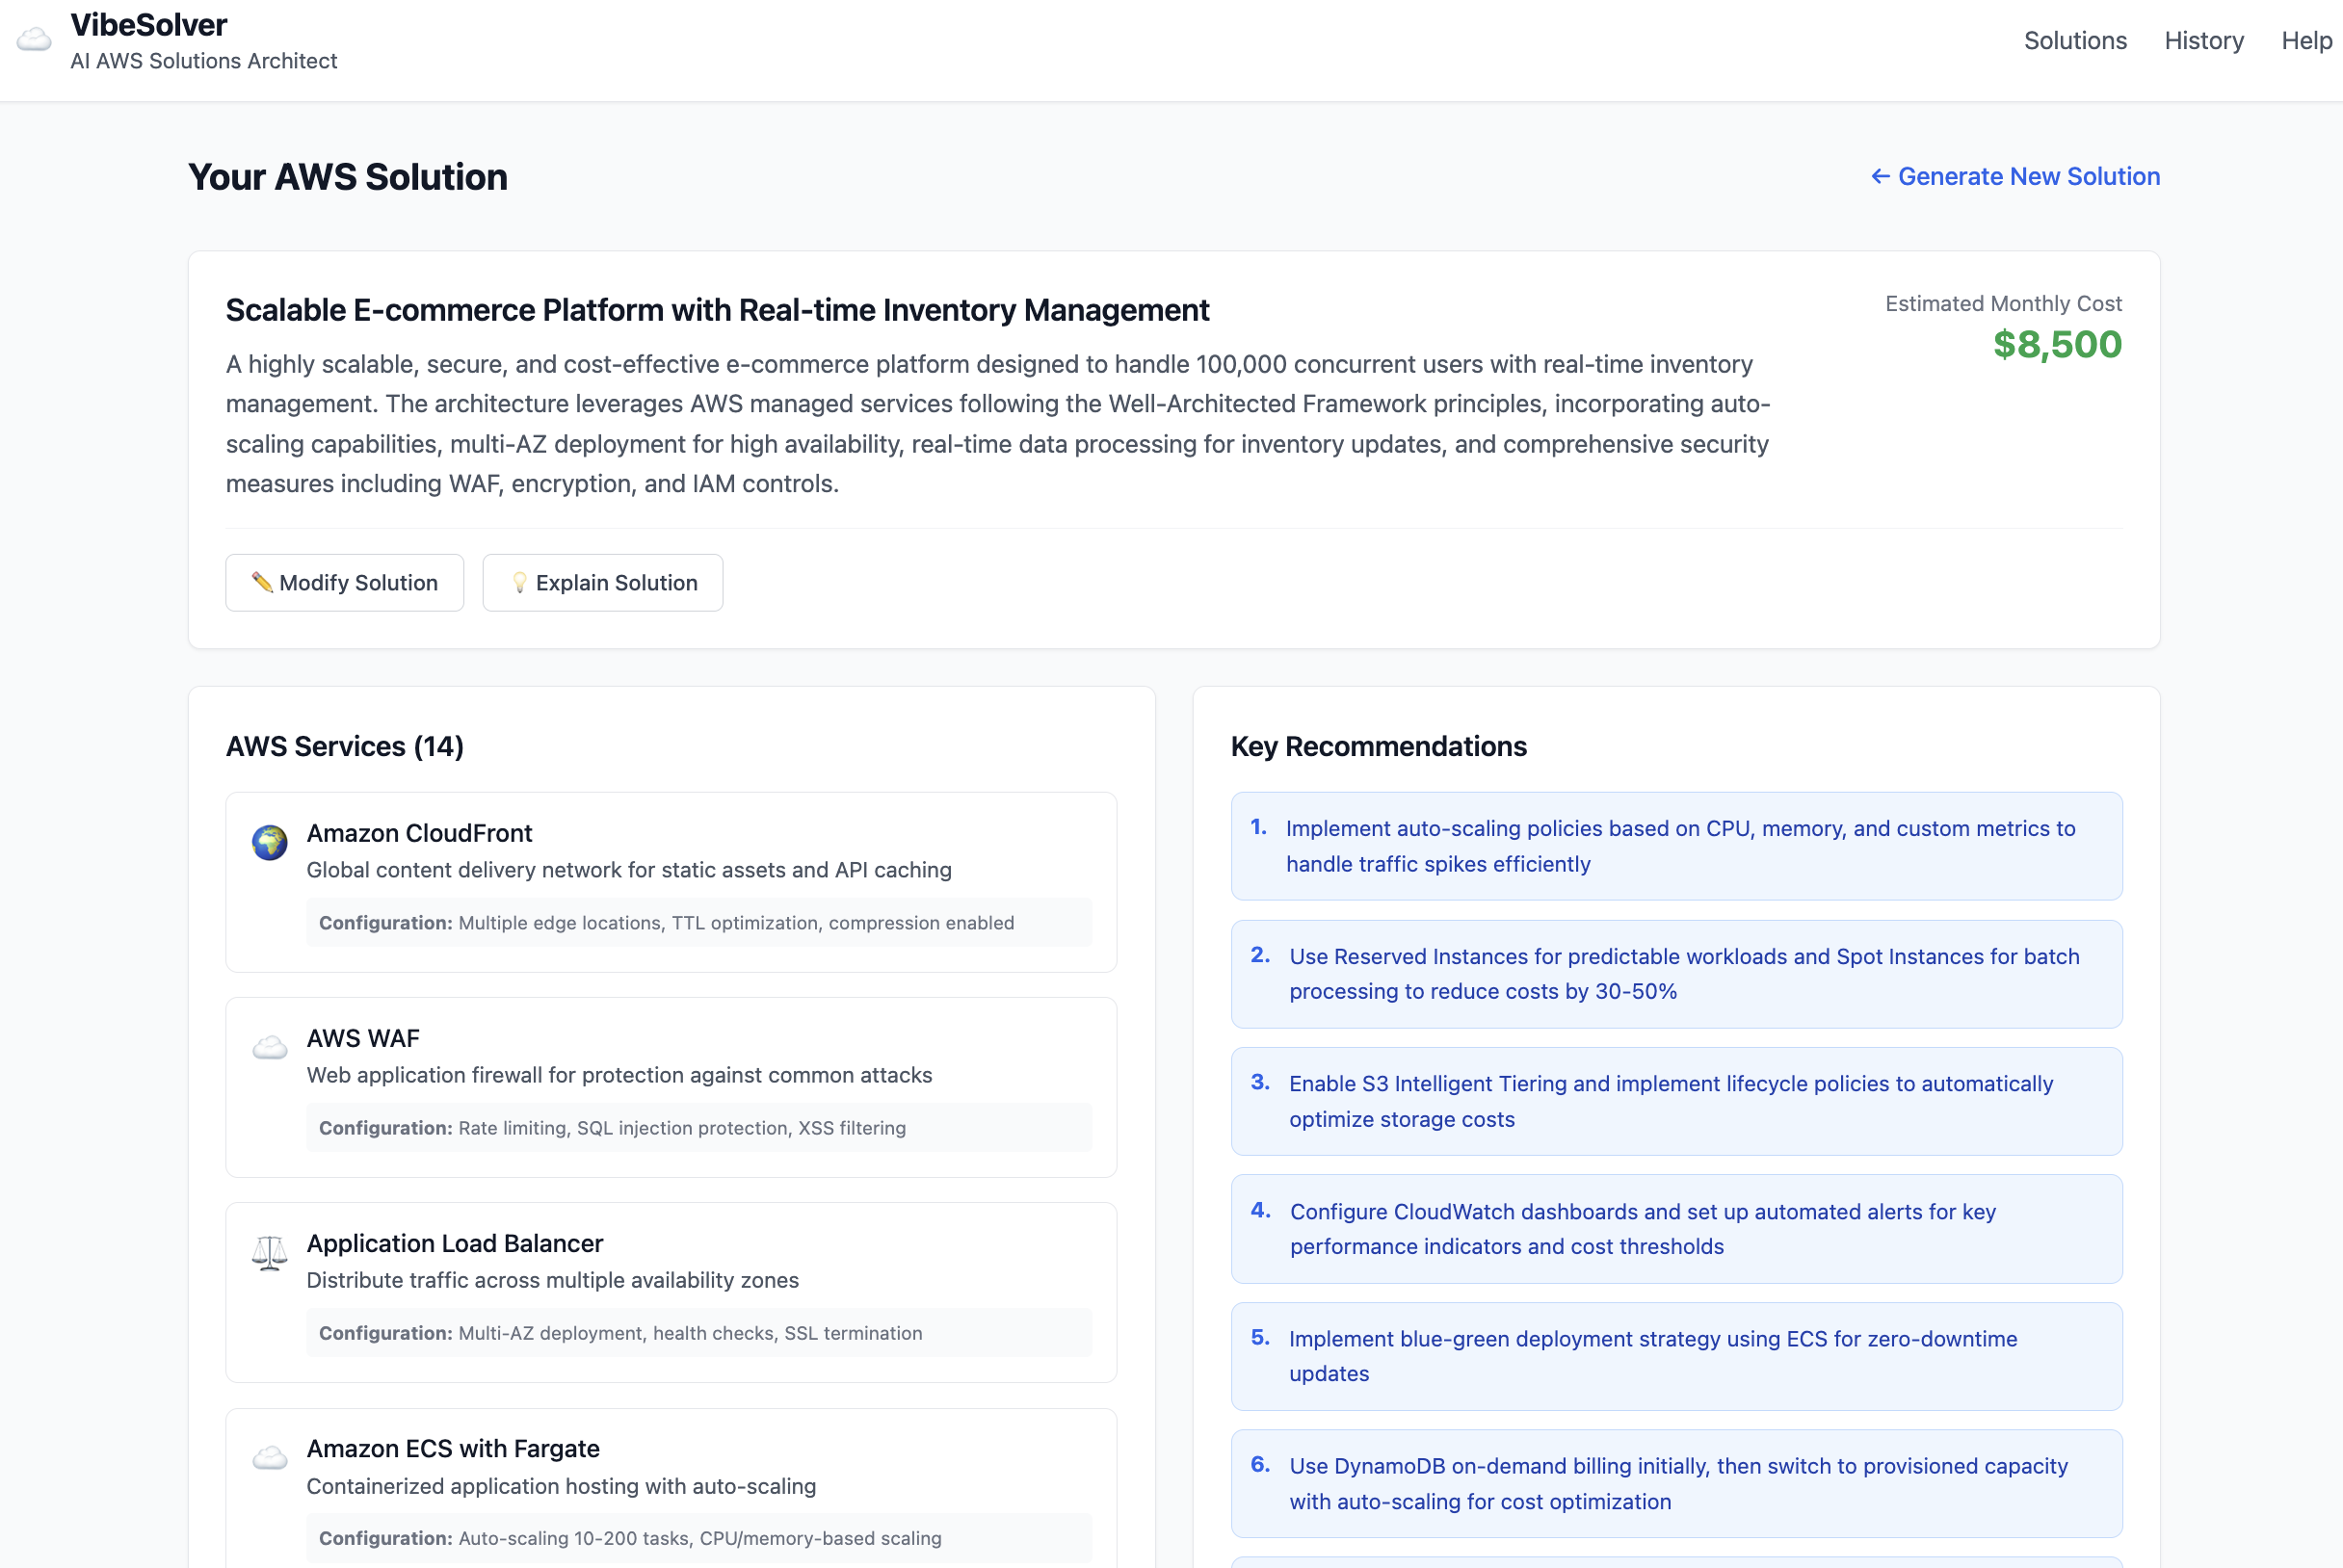The height and width of the screenshot is (1568, 2343).
Task: Click the VibeSolver title text
Action: click(146, 24)
